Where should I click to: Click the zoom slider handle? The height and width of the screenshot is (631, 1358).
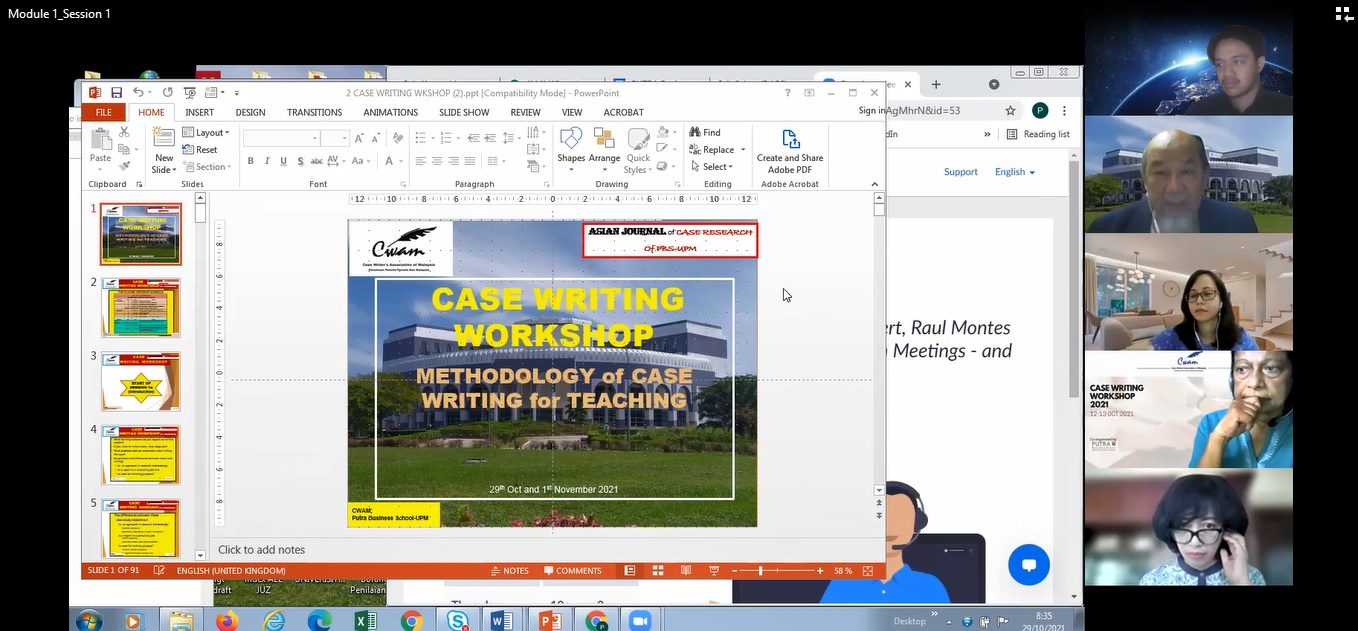click(x=760, y=571)
